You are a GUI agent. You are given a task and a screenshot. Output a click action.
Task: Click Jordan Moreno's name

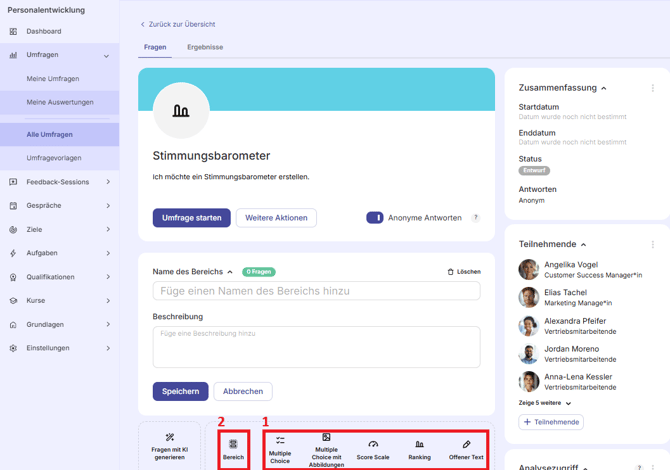point(571,349)
